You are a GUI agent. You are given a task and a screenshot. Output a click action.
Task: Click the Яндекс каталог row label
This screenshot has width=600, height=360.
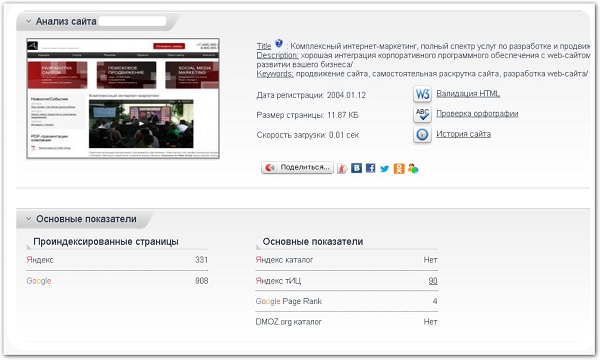(x=284, y=260)
